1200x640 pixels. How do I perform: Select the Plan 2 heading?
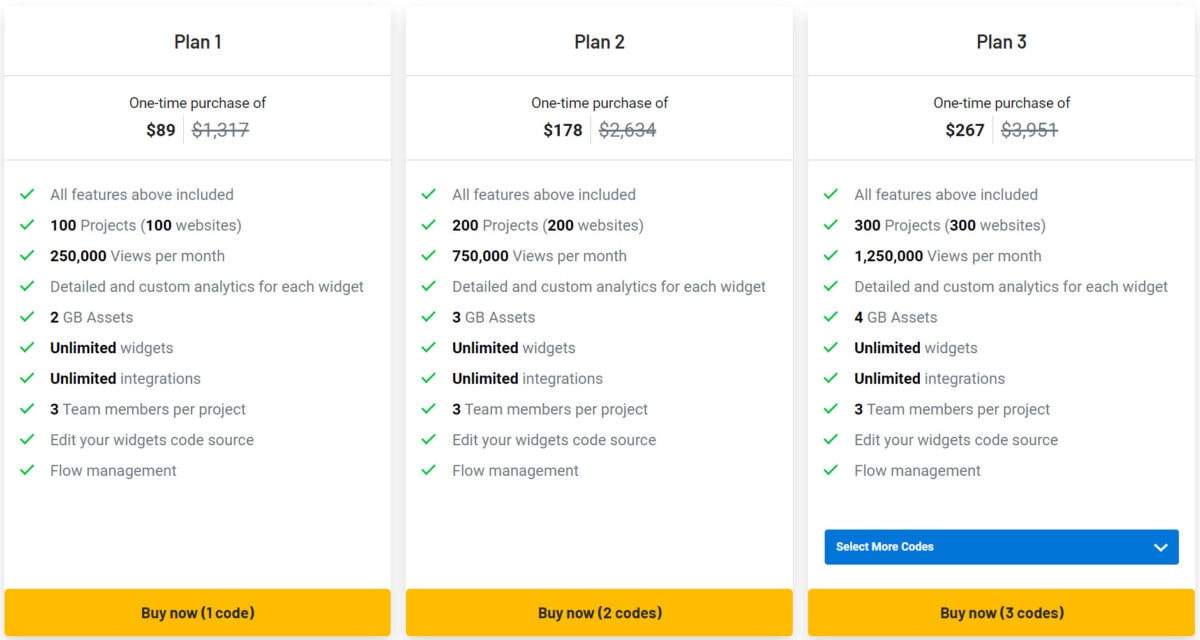coord(599,42)
